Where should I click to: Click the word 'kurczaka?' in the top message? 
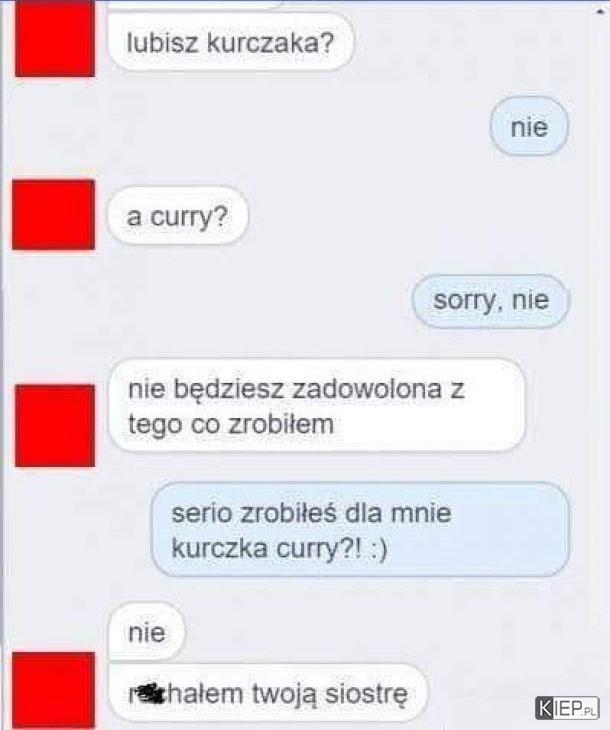270,43
